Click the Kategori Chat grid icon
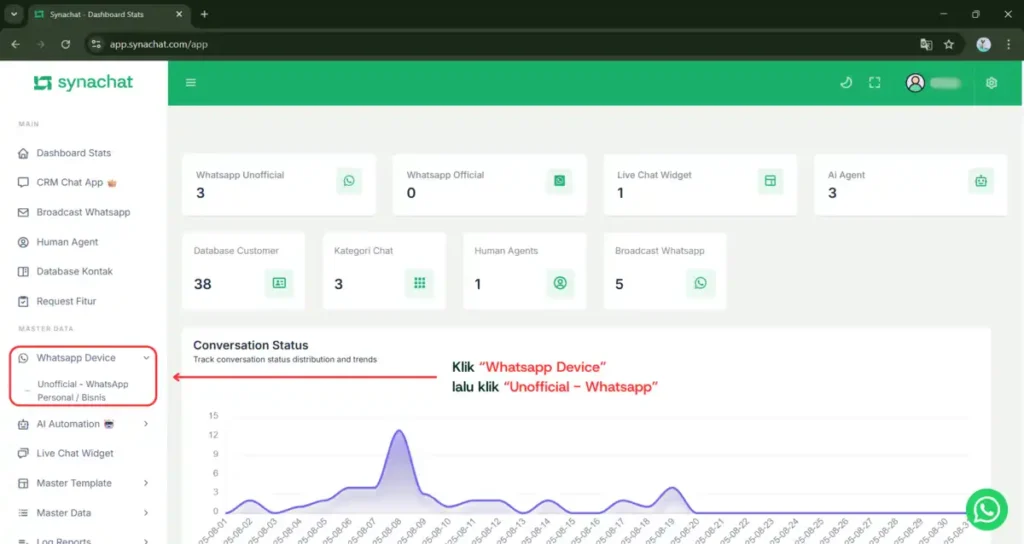Screen dimensions: 1024x544 (x=419, y=283)
